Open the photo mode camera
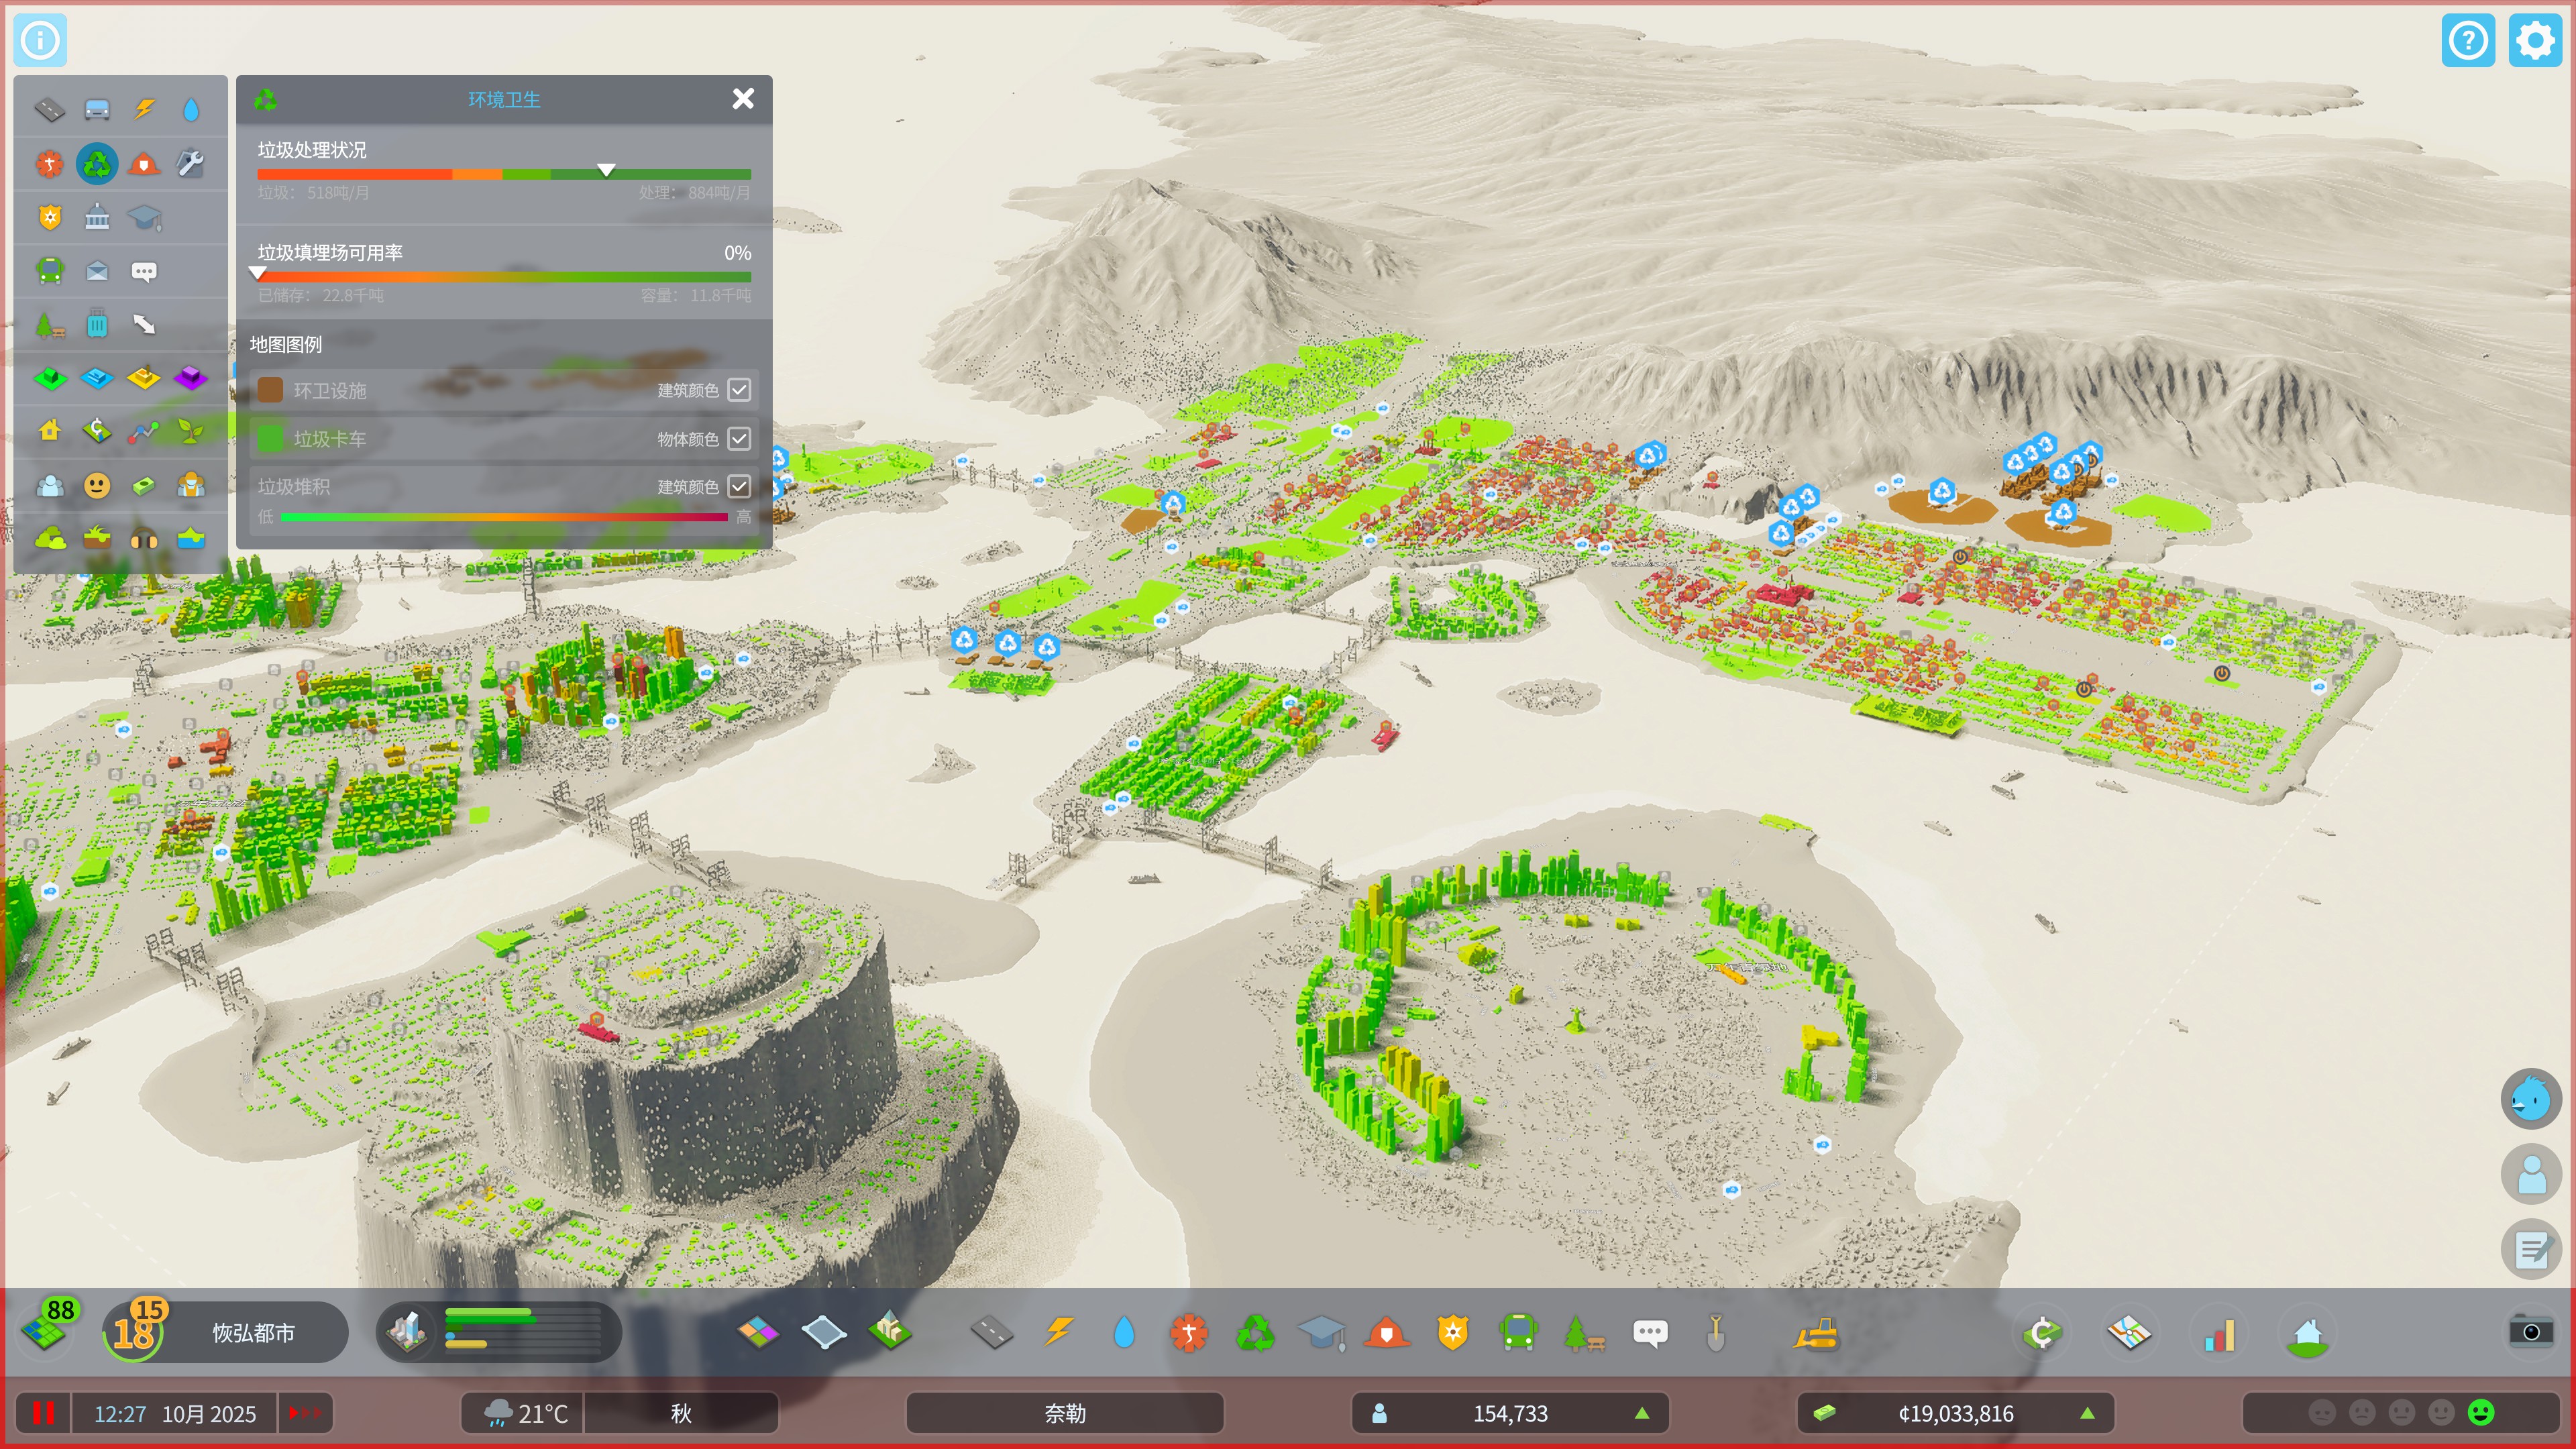This screenshot has width=2576, height=1449. 2530,1331
